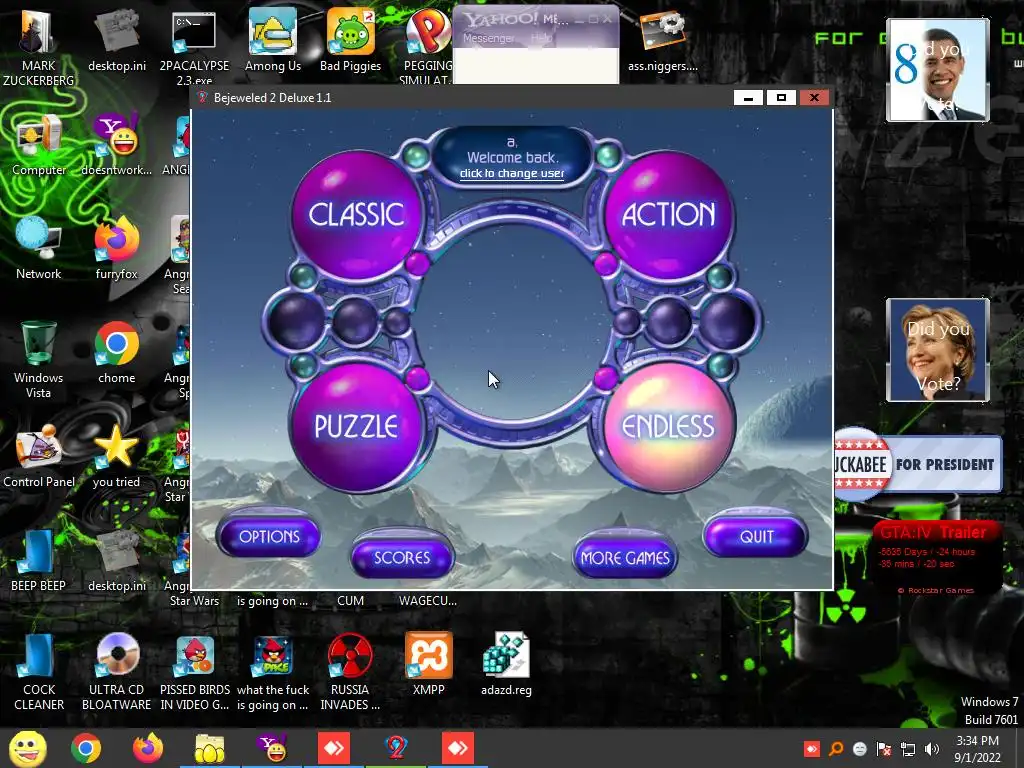Click the Obama 'Did you Vote?' gadget
This screenshot has width=1024, height=768.
point(937,70)
